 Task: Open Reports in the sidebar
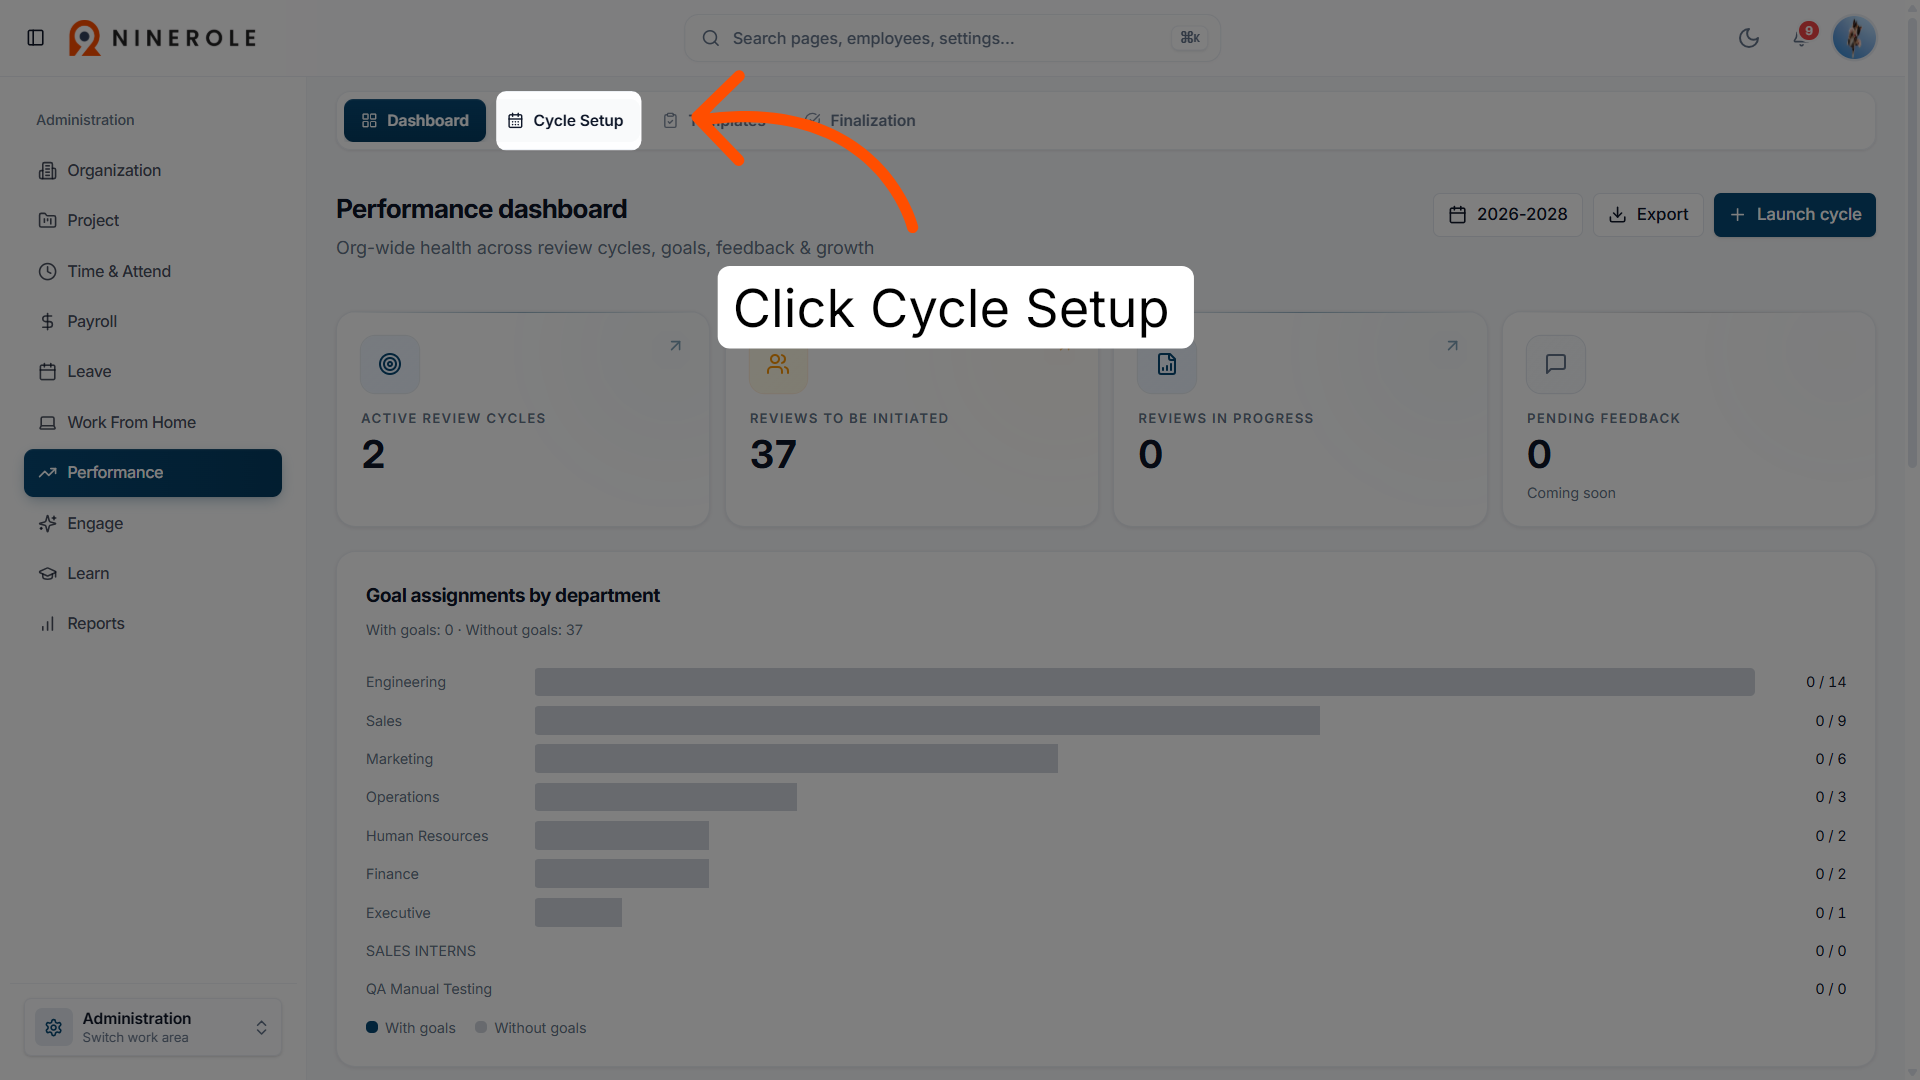pyautogui.click(x=153, y=623)
